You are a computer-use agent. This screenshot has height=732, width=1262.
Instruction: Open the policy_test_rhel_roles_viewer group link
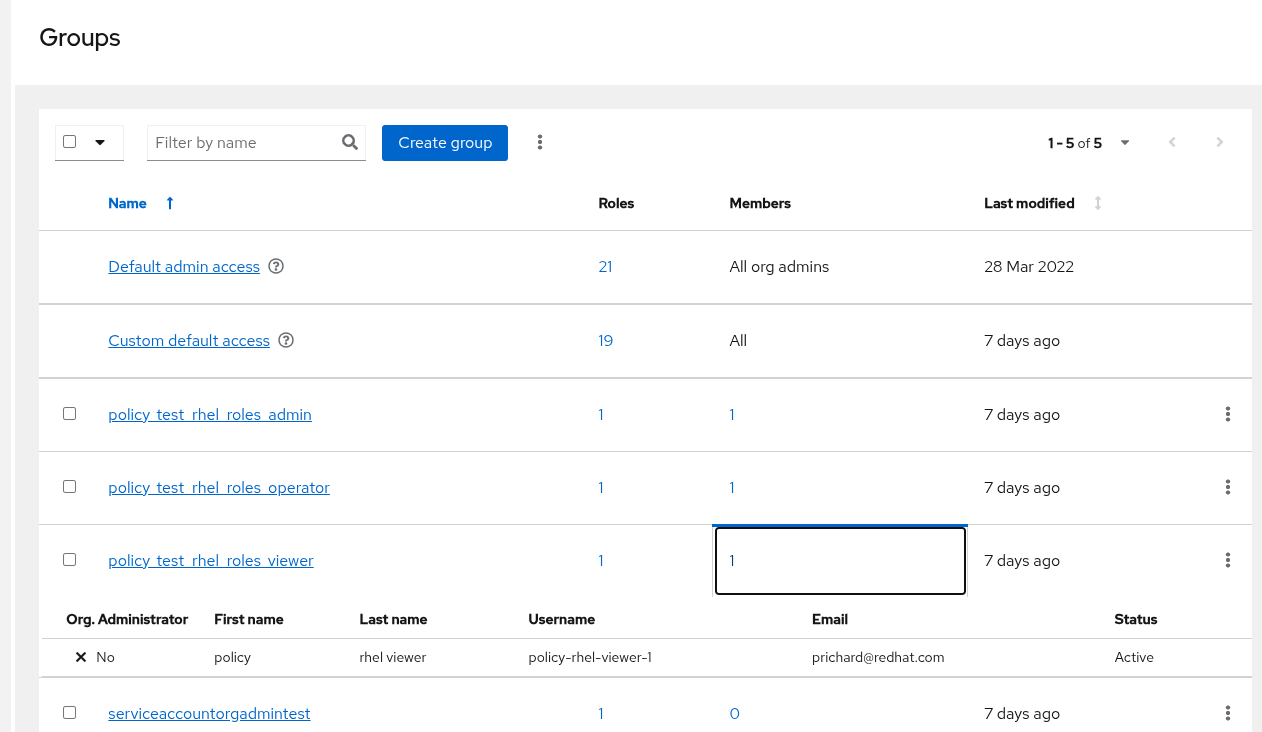211,561
